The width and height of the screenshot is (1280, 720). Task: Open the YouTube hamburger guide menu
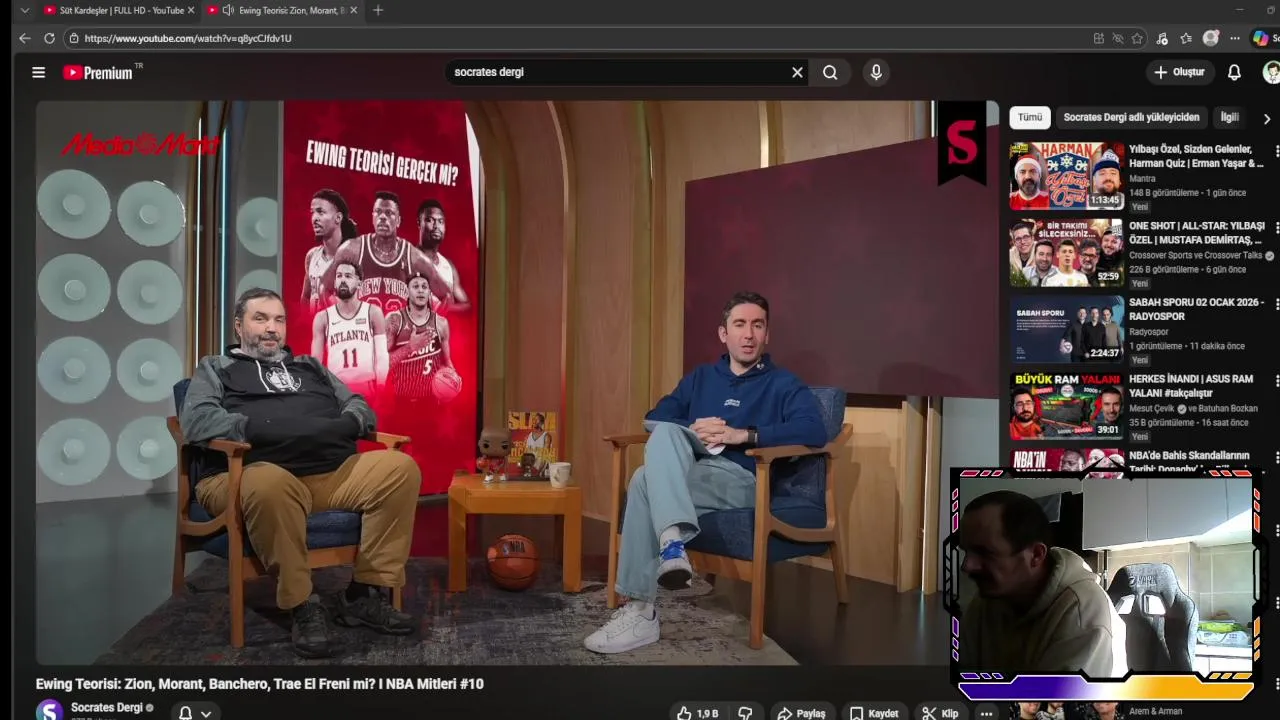tap(38, 72)
